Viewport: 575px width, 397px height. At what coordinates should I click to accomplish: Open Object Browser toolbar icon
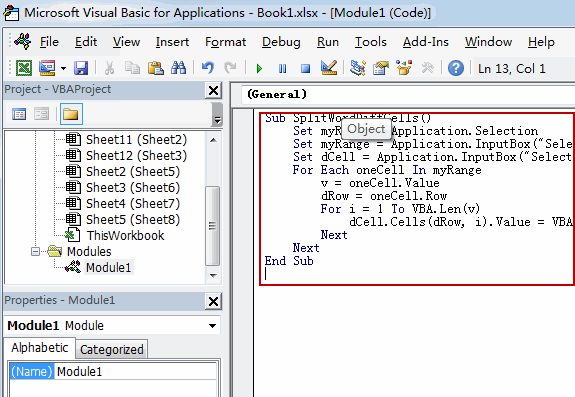[x=404, y=68]
